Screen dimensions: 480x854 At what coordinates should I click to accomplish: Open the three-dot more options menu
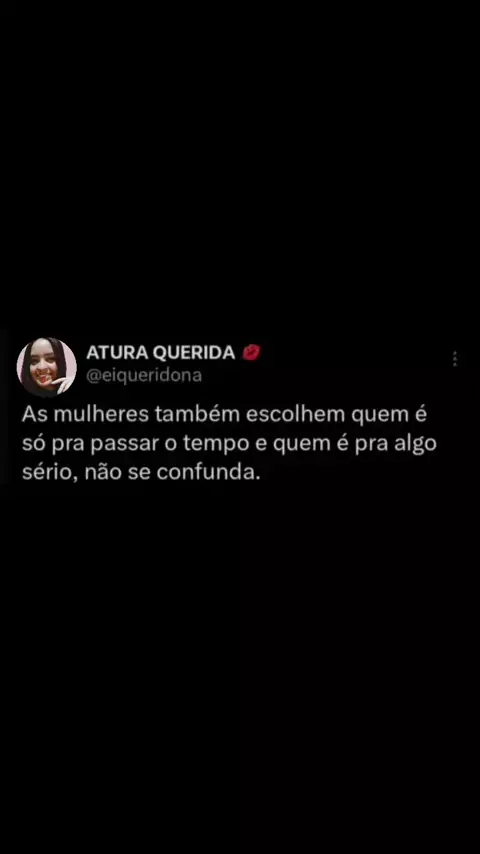[x=454, y=359]
